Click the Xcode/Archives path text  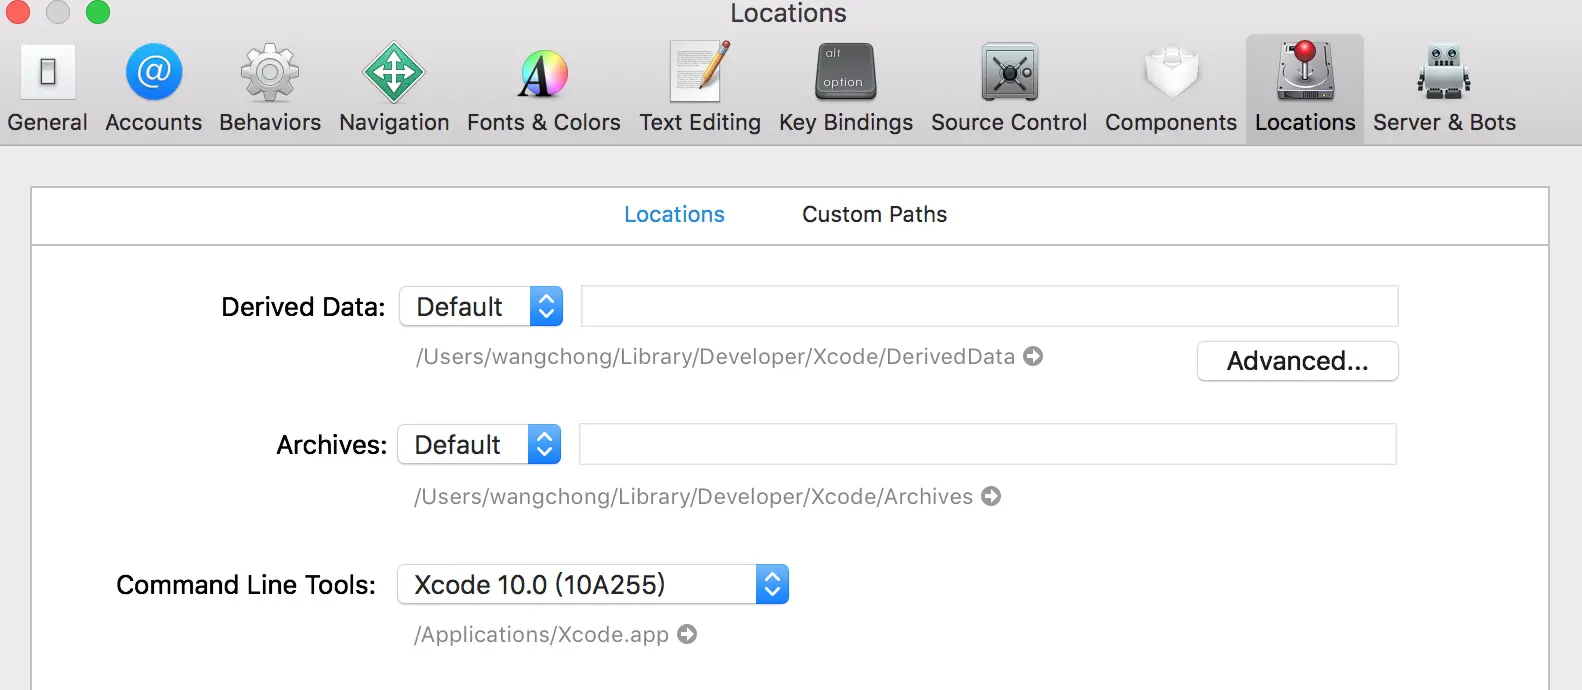[693, 496]
